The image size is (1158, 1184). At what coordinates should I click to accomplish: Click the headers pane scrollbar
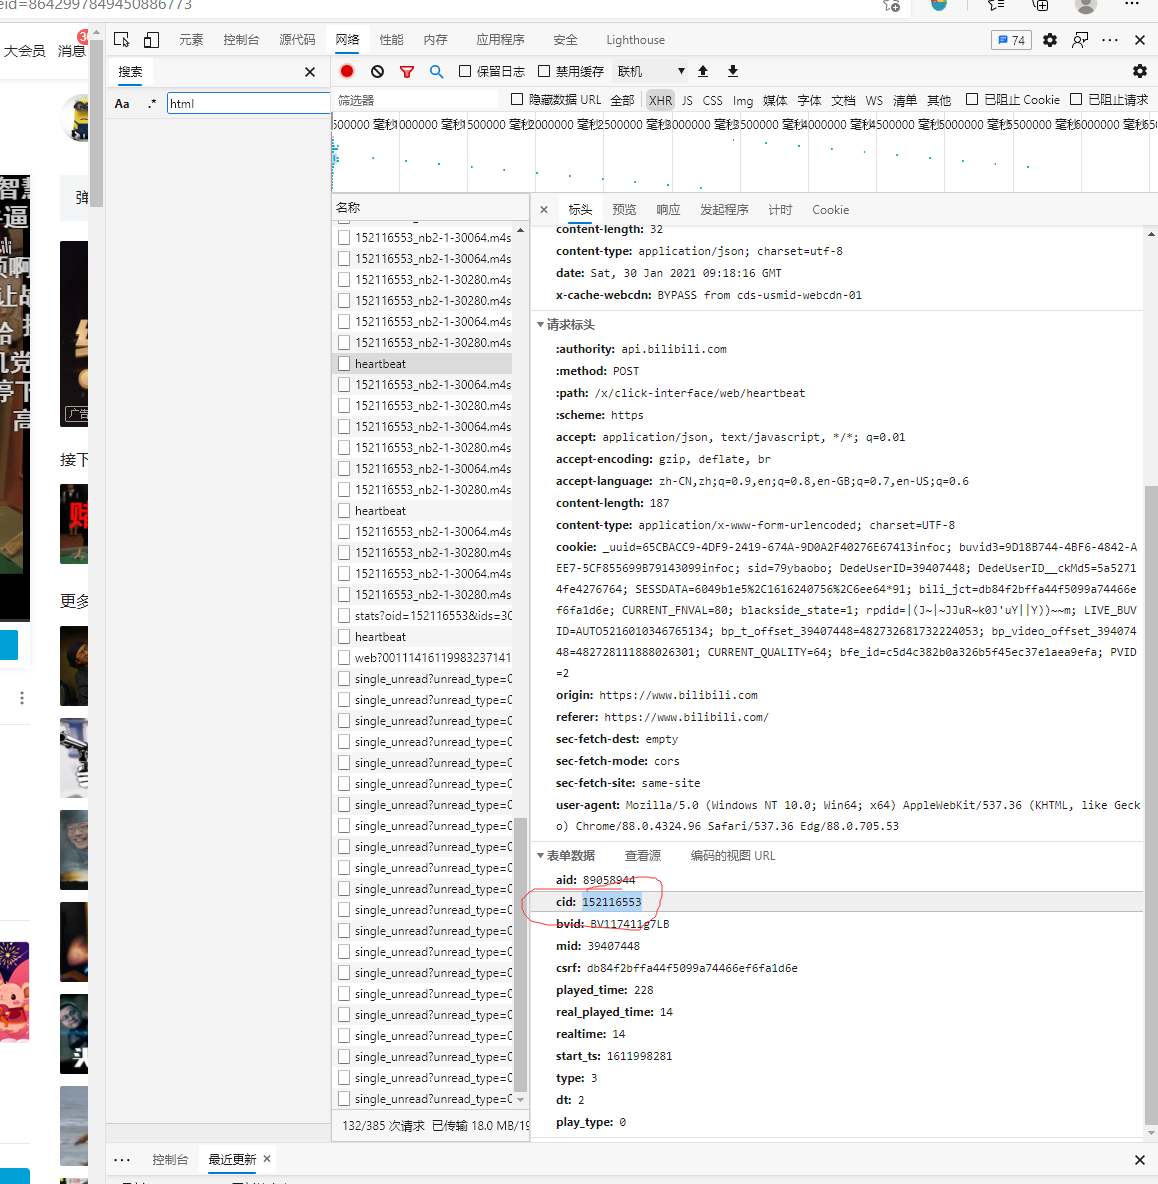(x=1151, y=804)
